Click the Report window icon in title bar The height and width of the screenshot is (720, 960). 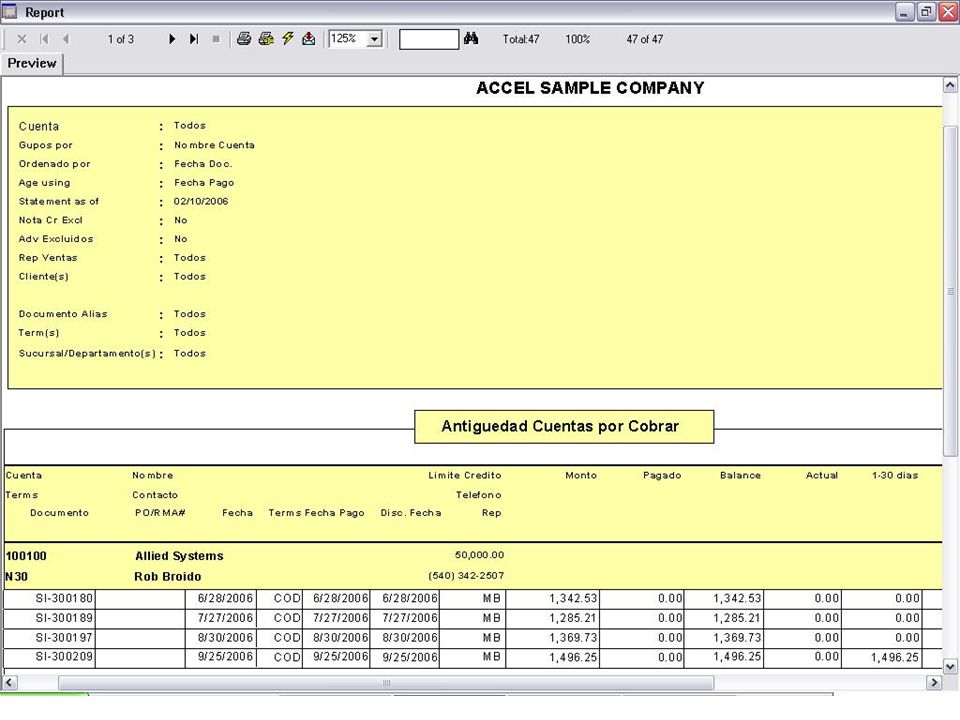click(x=10, y=12)
